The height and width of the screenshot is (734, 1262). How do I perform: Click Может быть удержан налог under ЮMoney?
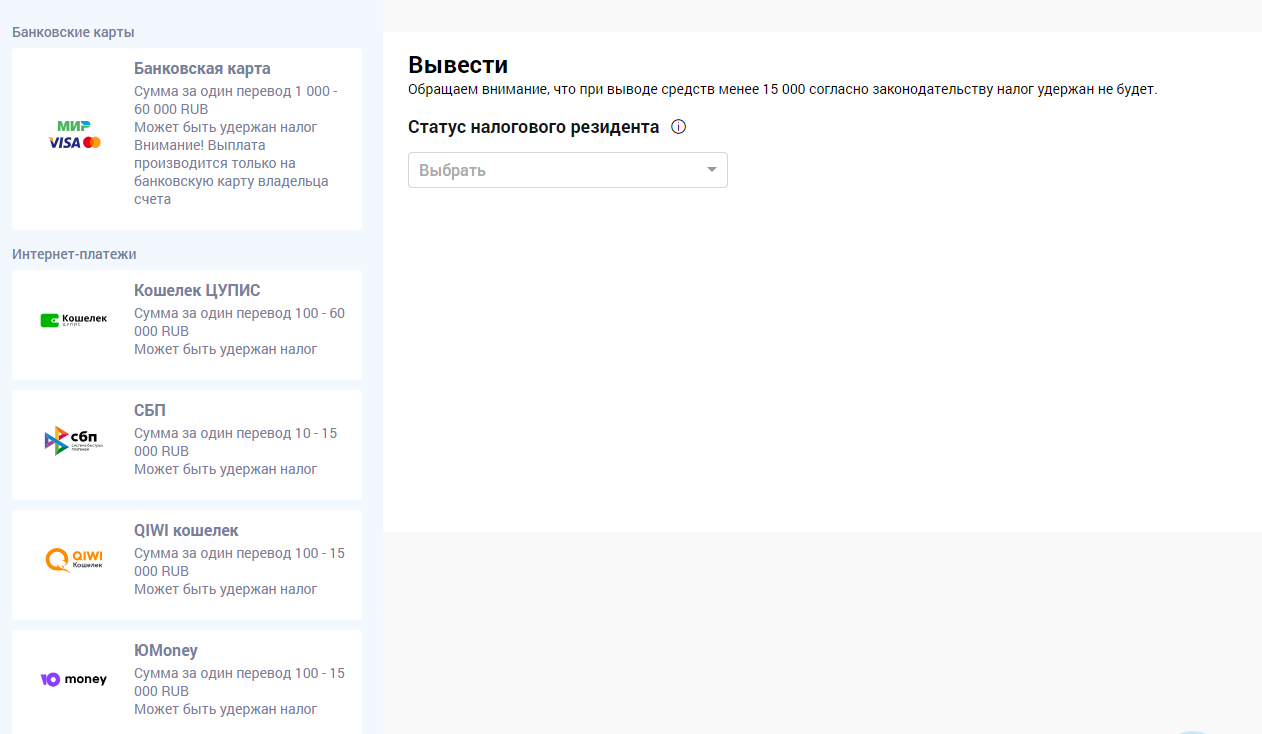(225, 709)
